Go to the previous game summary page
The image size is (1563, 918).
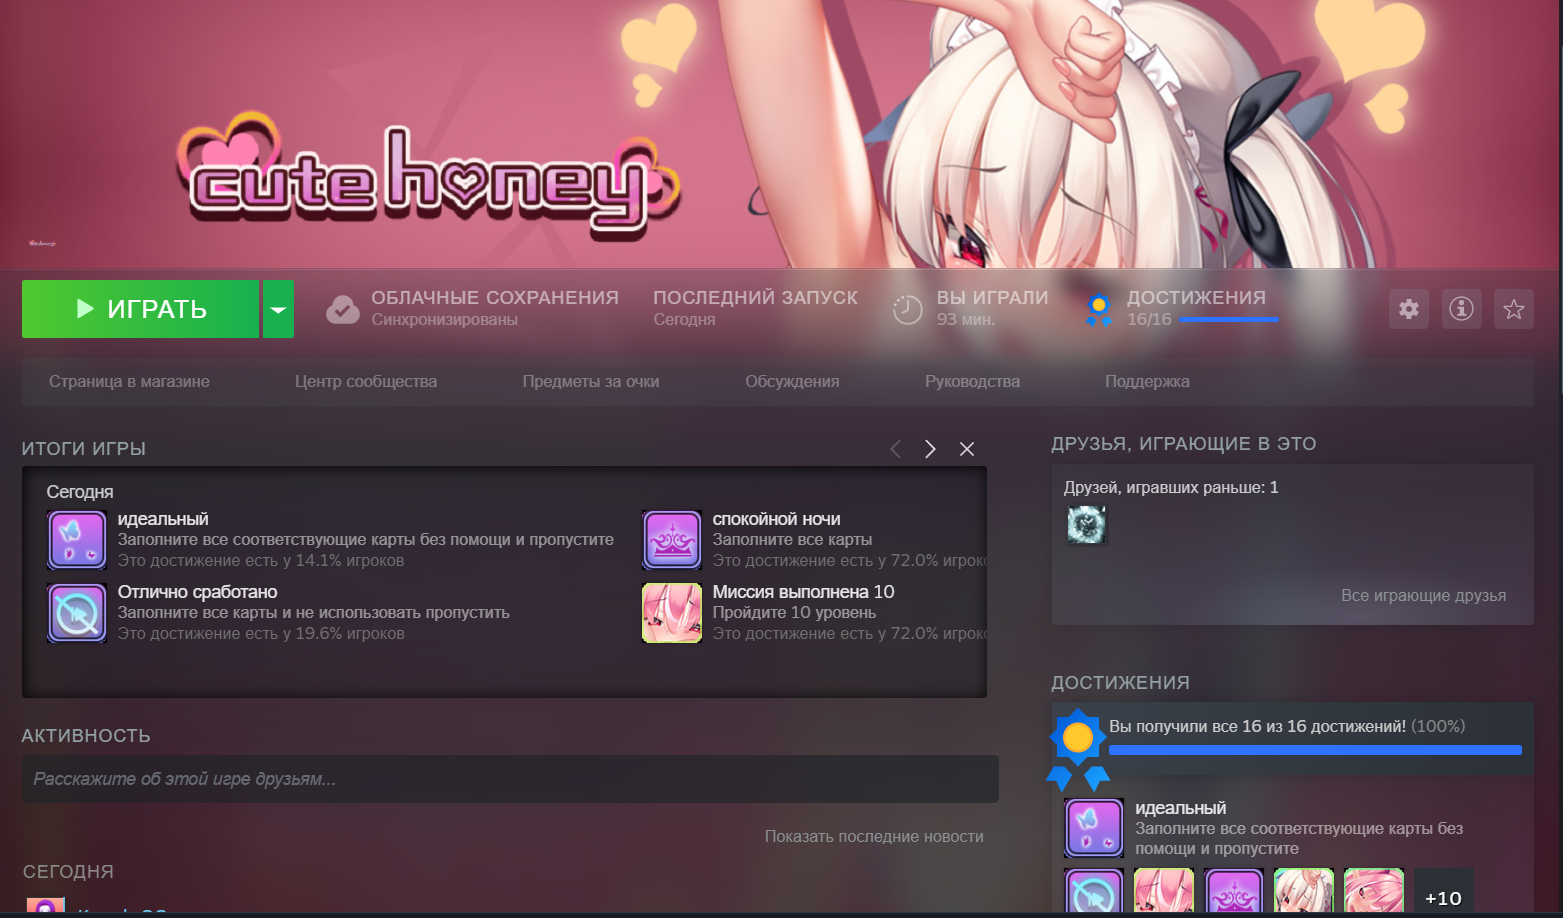point(896,449)
